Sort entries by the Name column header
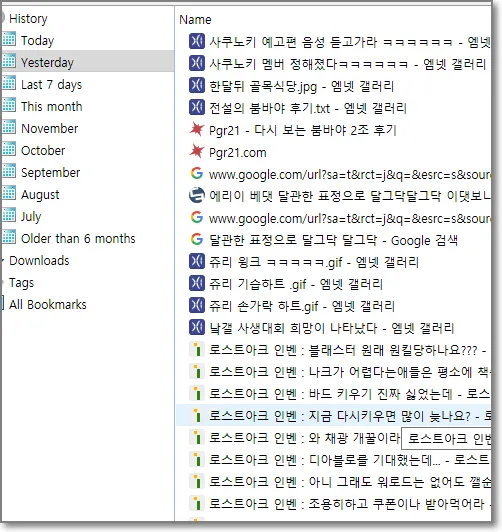 tap(195, 20)
